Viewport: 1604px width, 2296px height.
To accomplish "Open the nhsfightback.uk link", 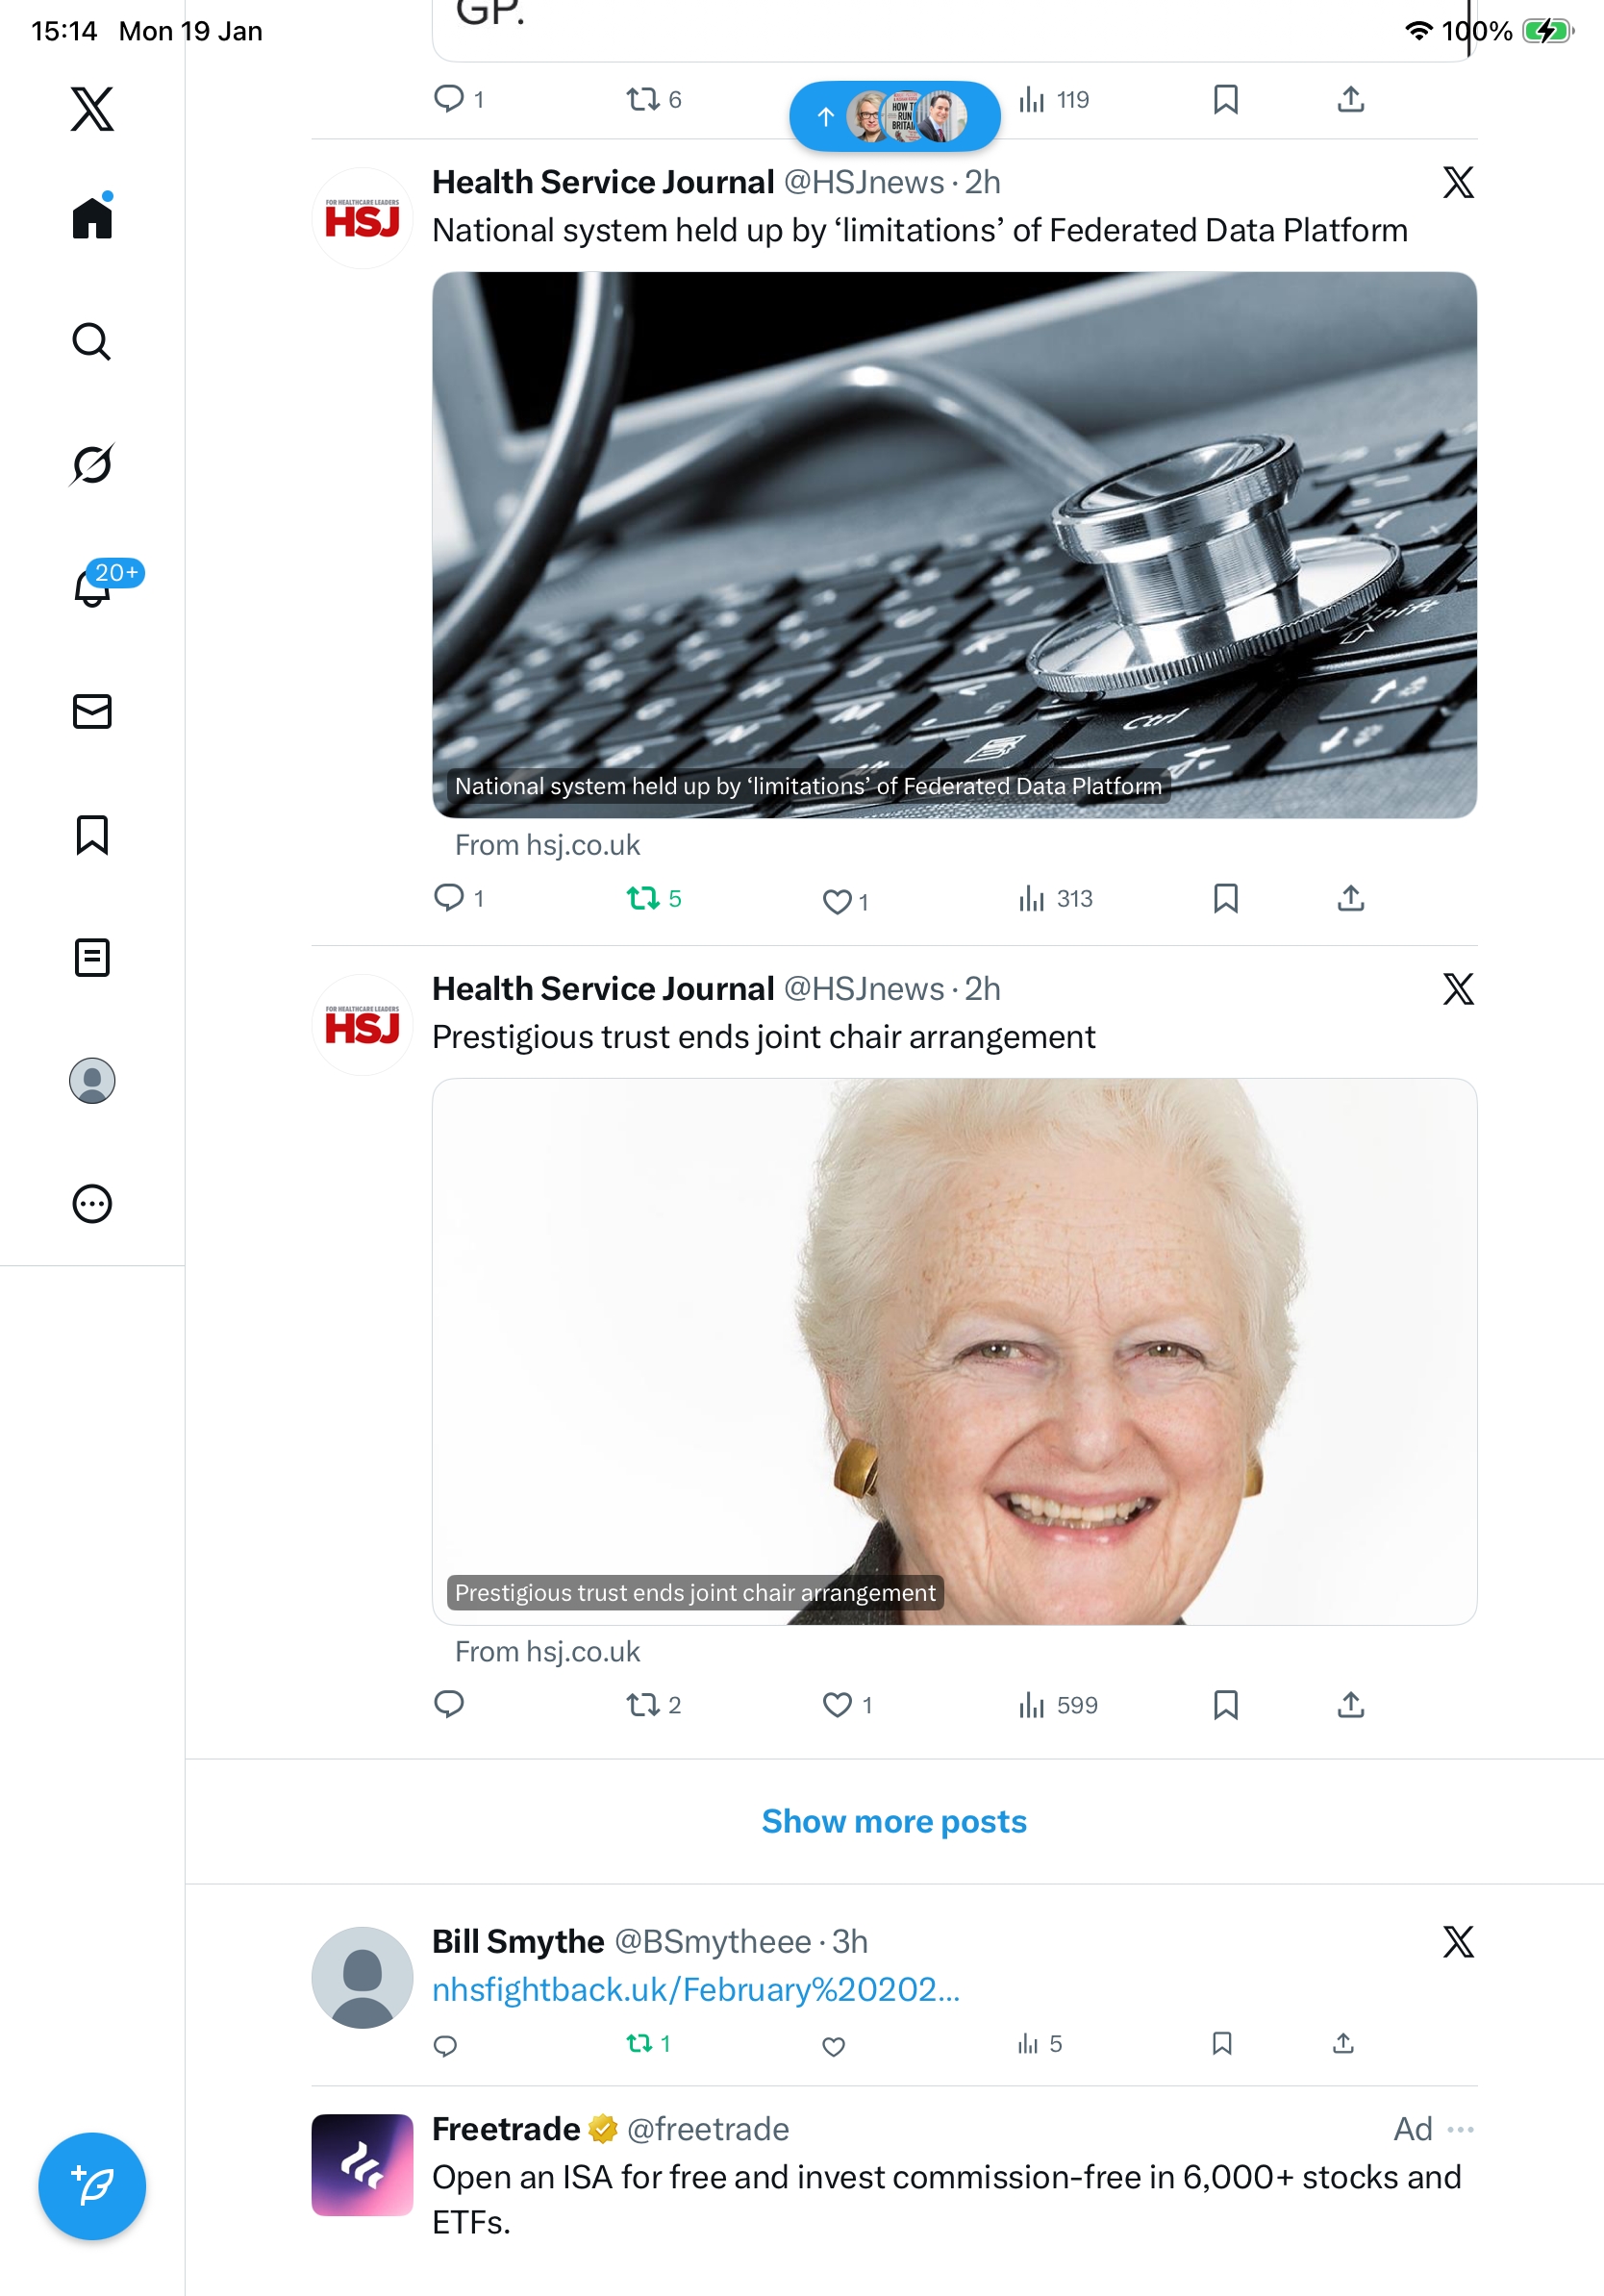I will coord(696,1989).
